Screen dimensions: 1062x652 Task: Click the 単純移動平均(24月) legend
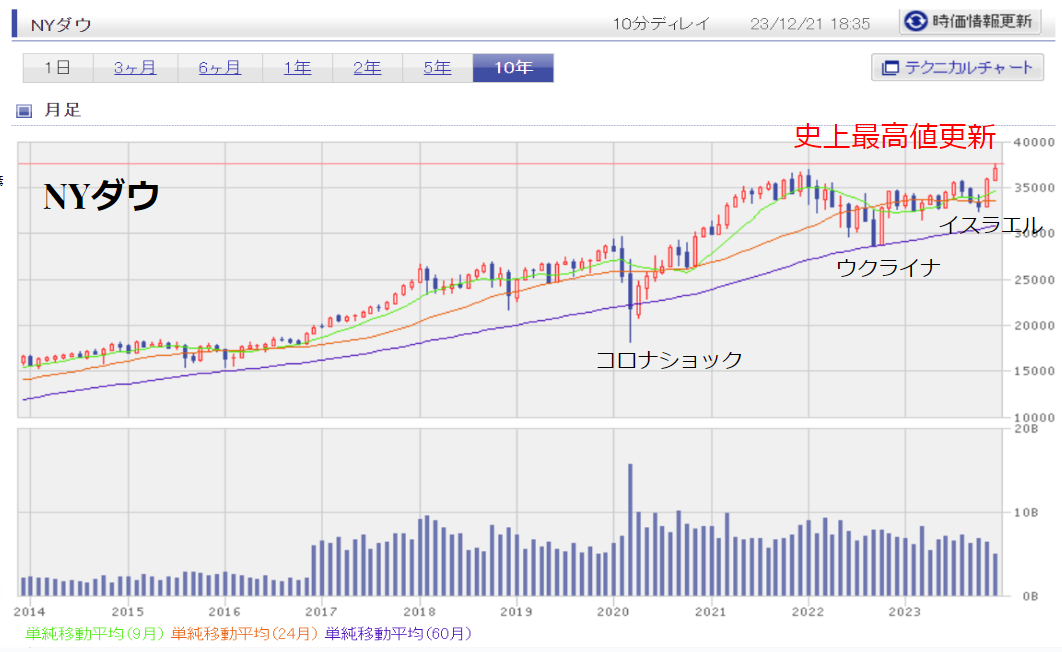[x=244, y=634]
